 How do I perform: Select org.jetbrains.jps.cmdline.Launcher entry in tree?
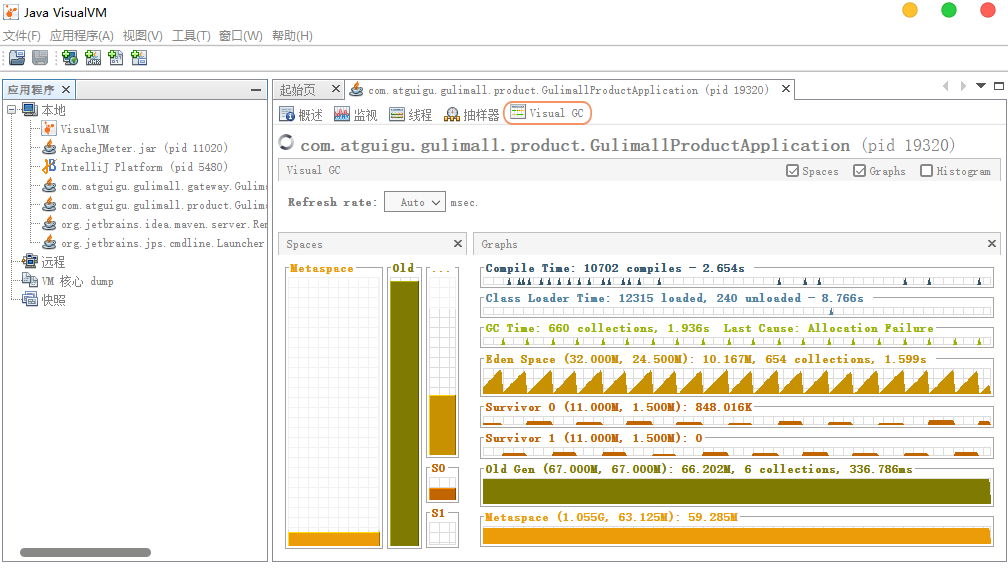coord(163,244)
